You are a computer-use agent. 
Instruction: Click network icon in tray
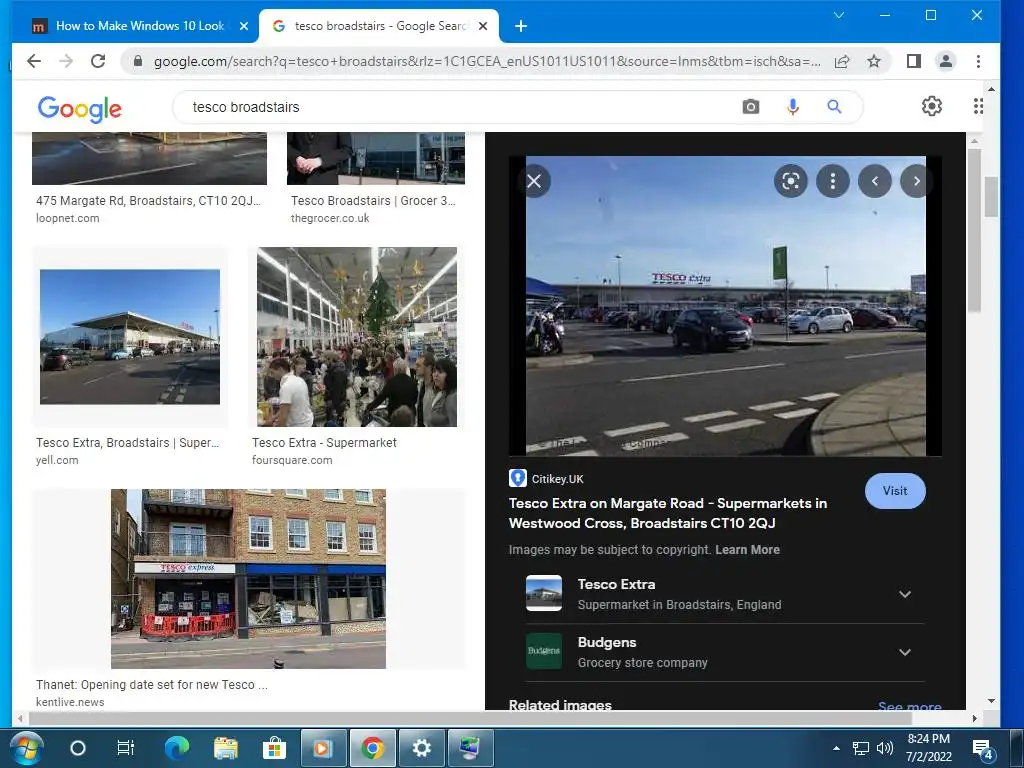pos(861,748)
